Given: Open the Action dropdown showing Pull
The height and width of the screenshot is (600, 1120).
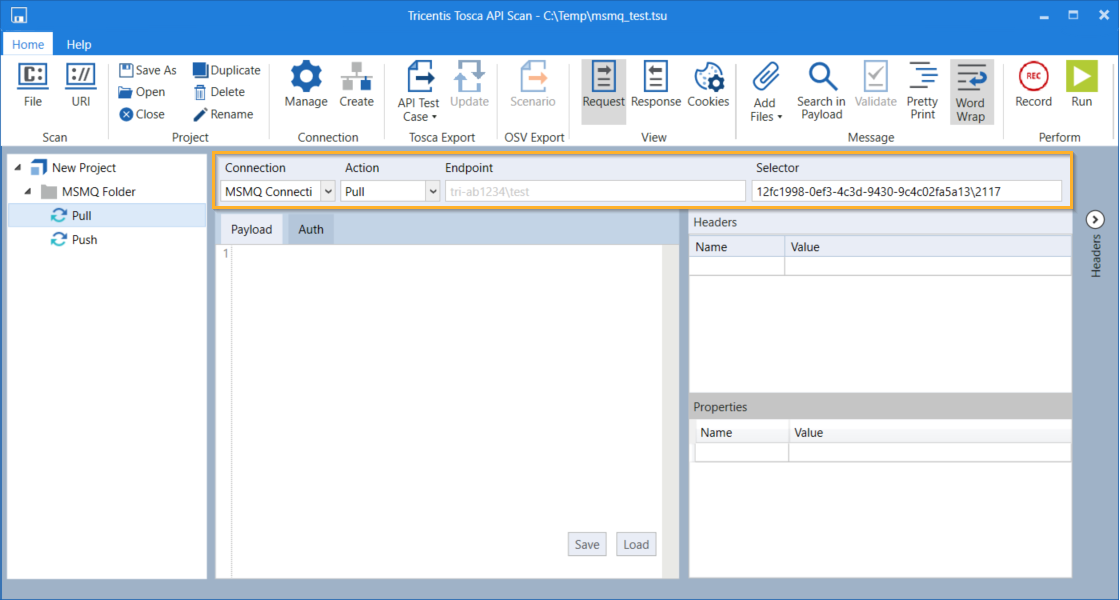Looking at the screenshot, I should click(x=432, y=191).
